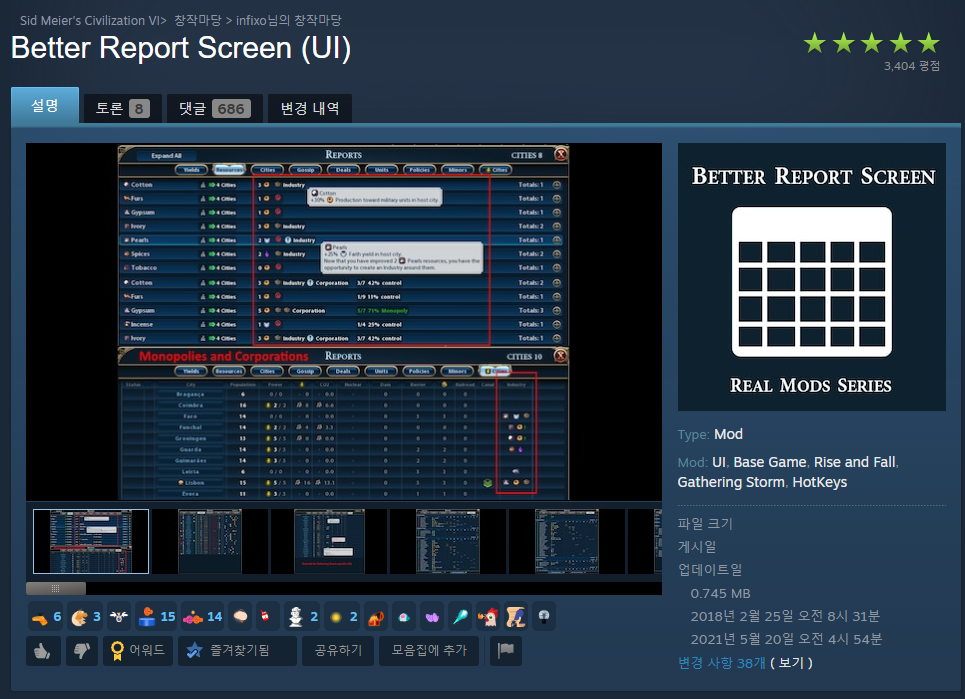Click the report flag icon
This screenshot has height=699, width=965.
click(x=506, y=651)
